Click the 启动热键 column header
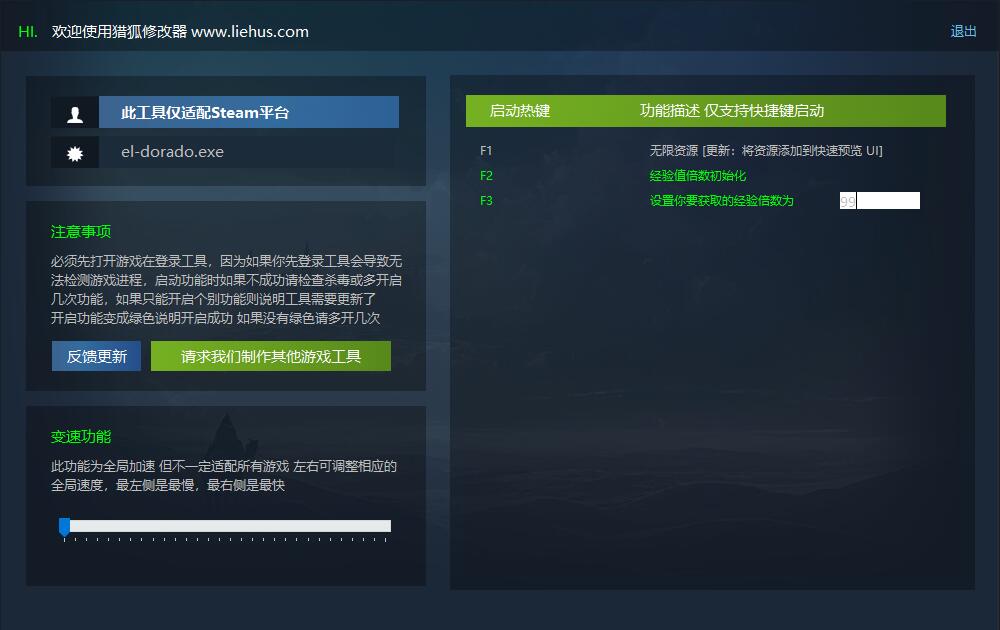Image resolution: width=1000 pixels, height=630 pixels. [x=520, y=111]
